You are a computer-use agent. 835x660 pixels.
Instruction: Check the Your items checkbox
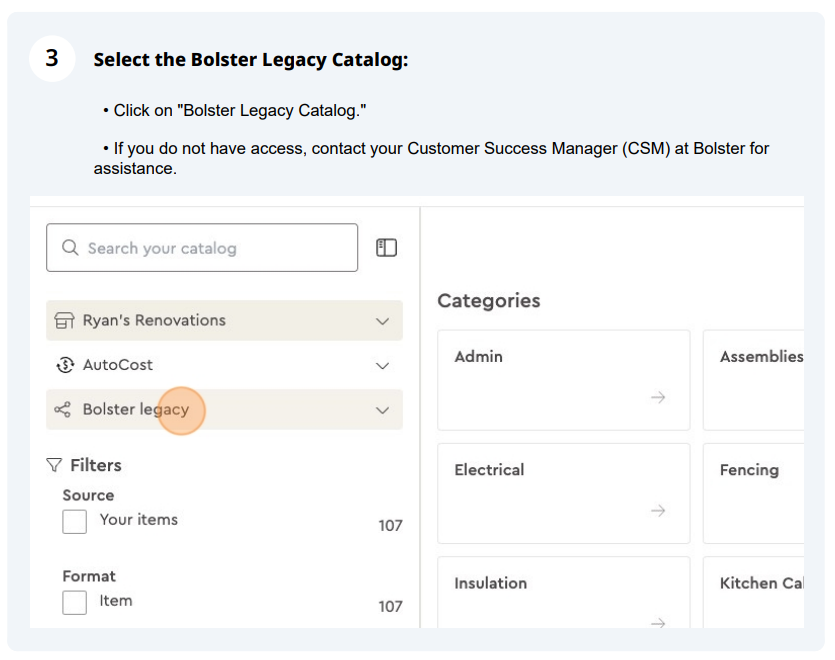pos(75,522)
